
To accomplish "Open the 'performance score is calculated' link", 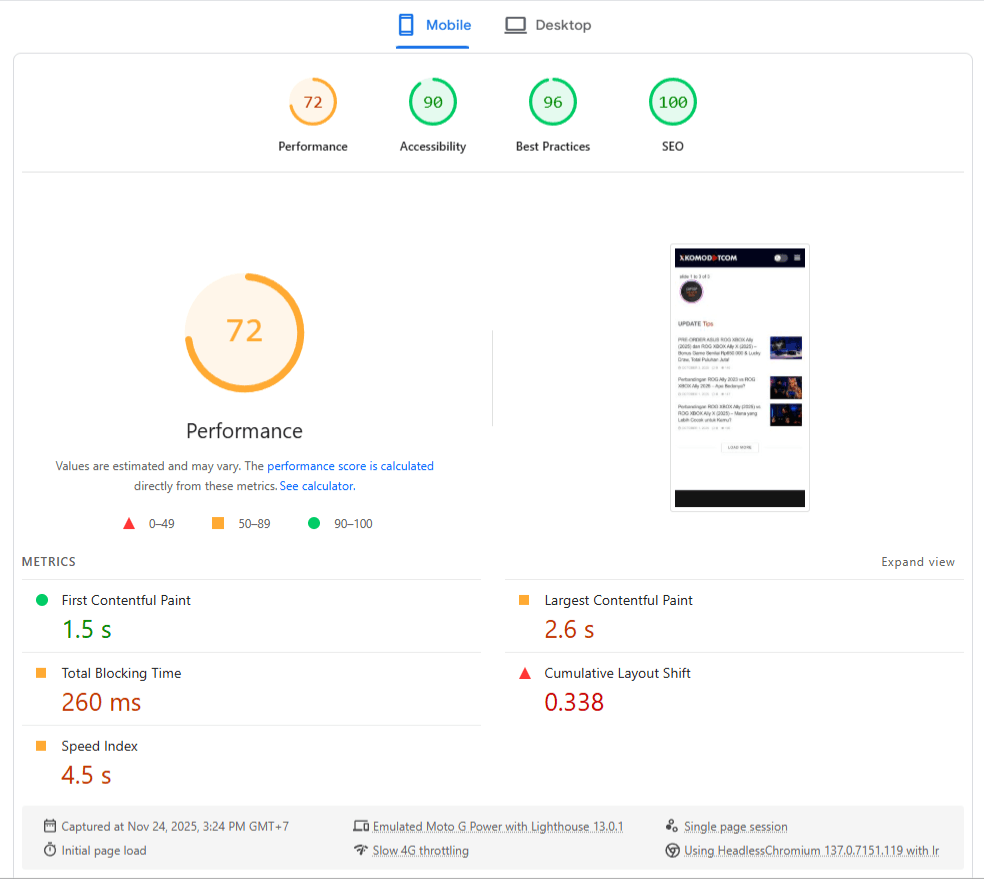I will [x=350, y=466].
